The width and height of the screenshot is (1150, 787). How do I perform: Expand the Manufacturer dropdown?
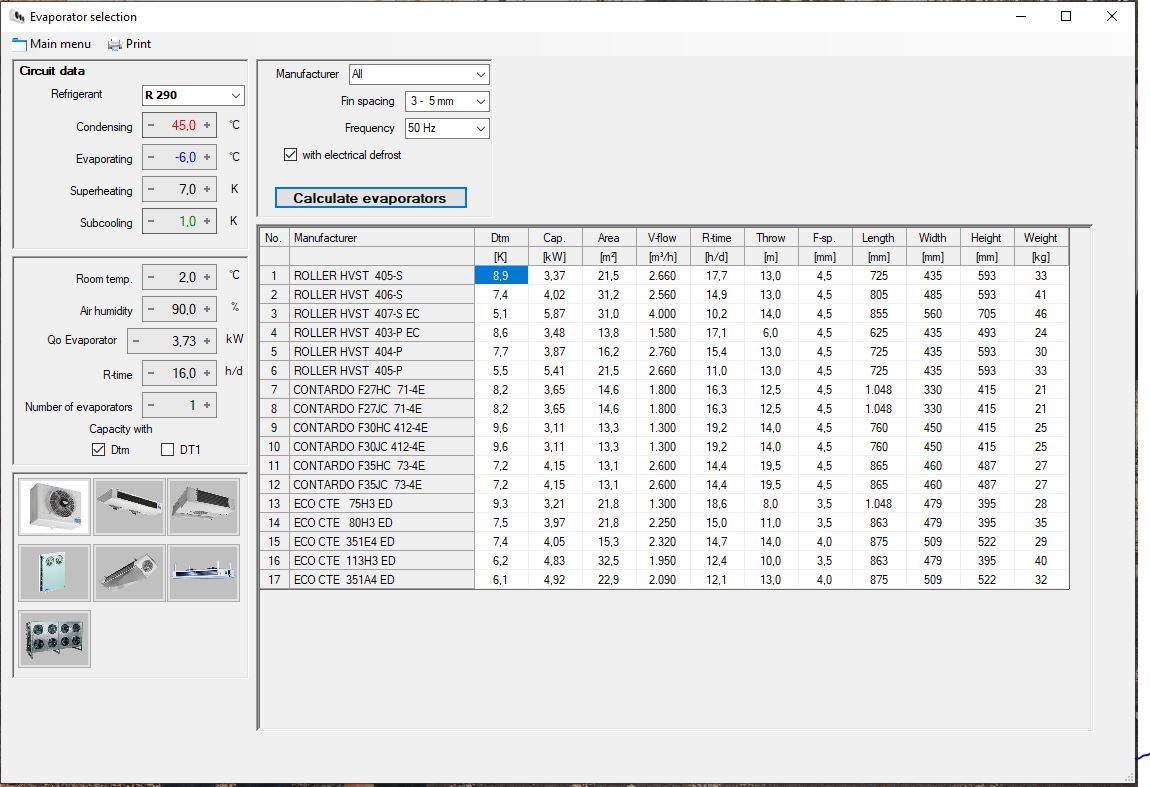(481, 75)
